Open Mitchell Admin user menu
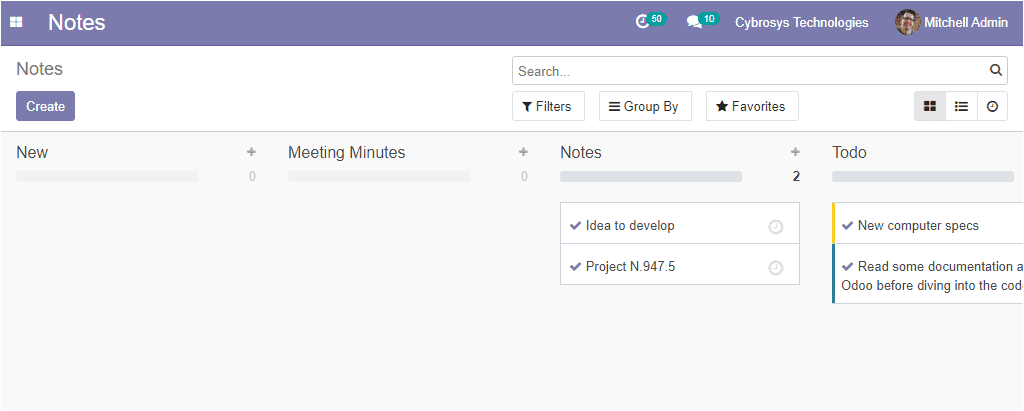This screenshot has height=411, width=1024. pos(952,22)
